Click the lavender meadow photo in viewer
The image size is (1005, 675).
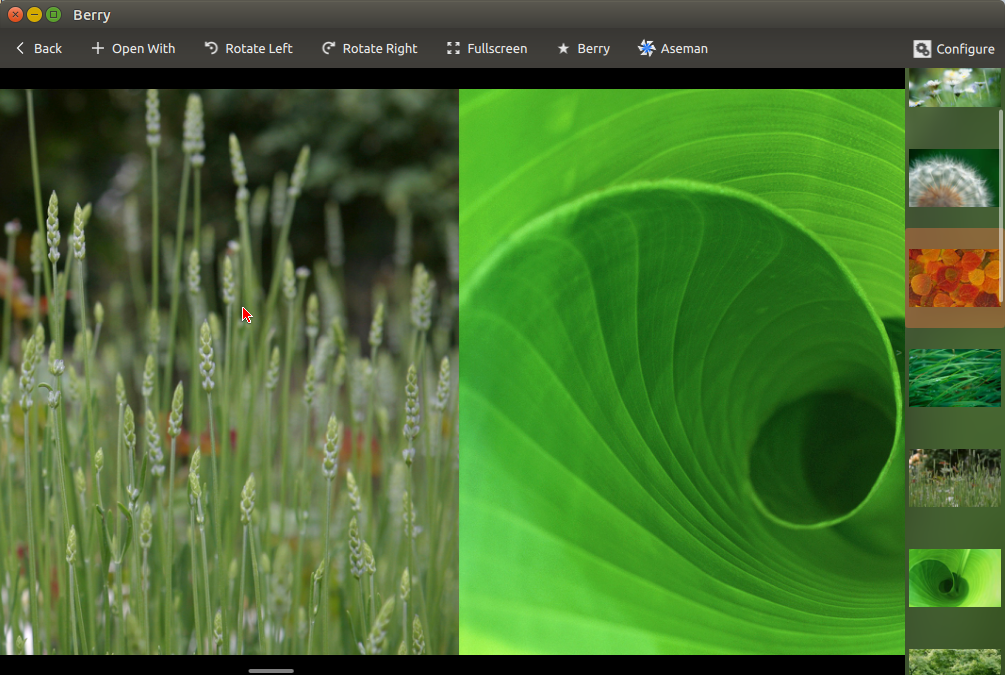click(x=229, y=372)
